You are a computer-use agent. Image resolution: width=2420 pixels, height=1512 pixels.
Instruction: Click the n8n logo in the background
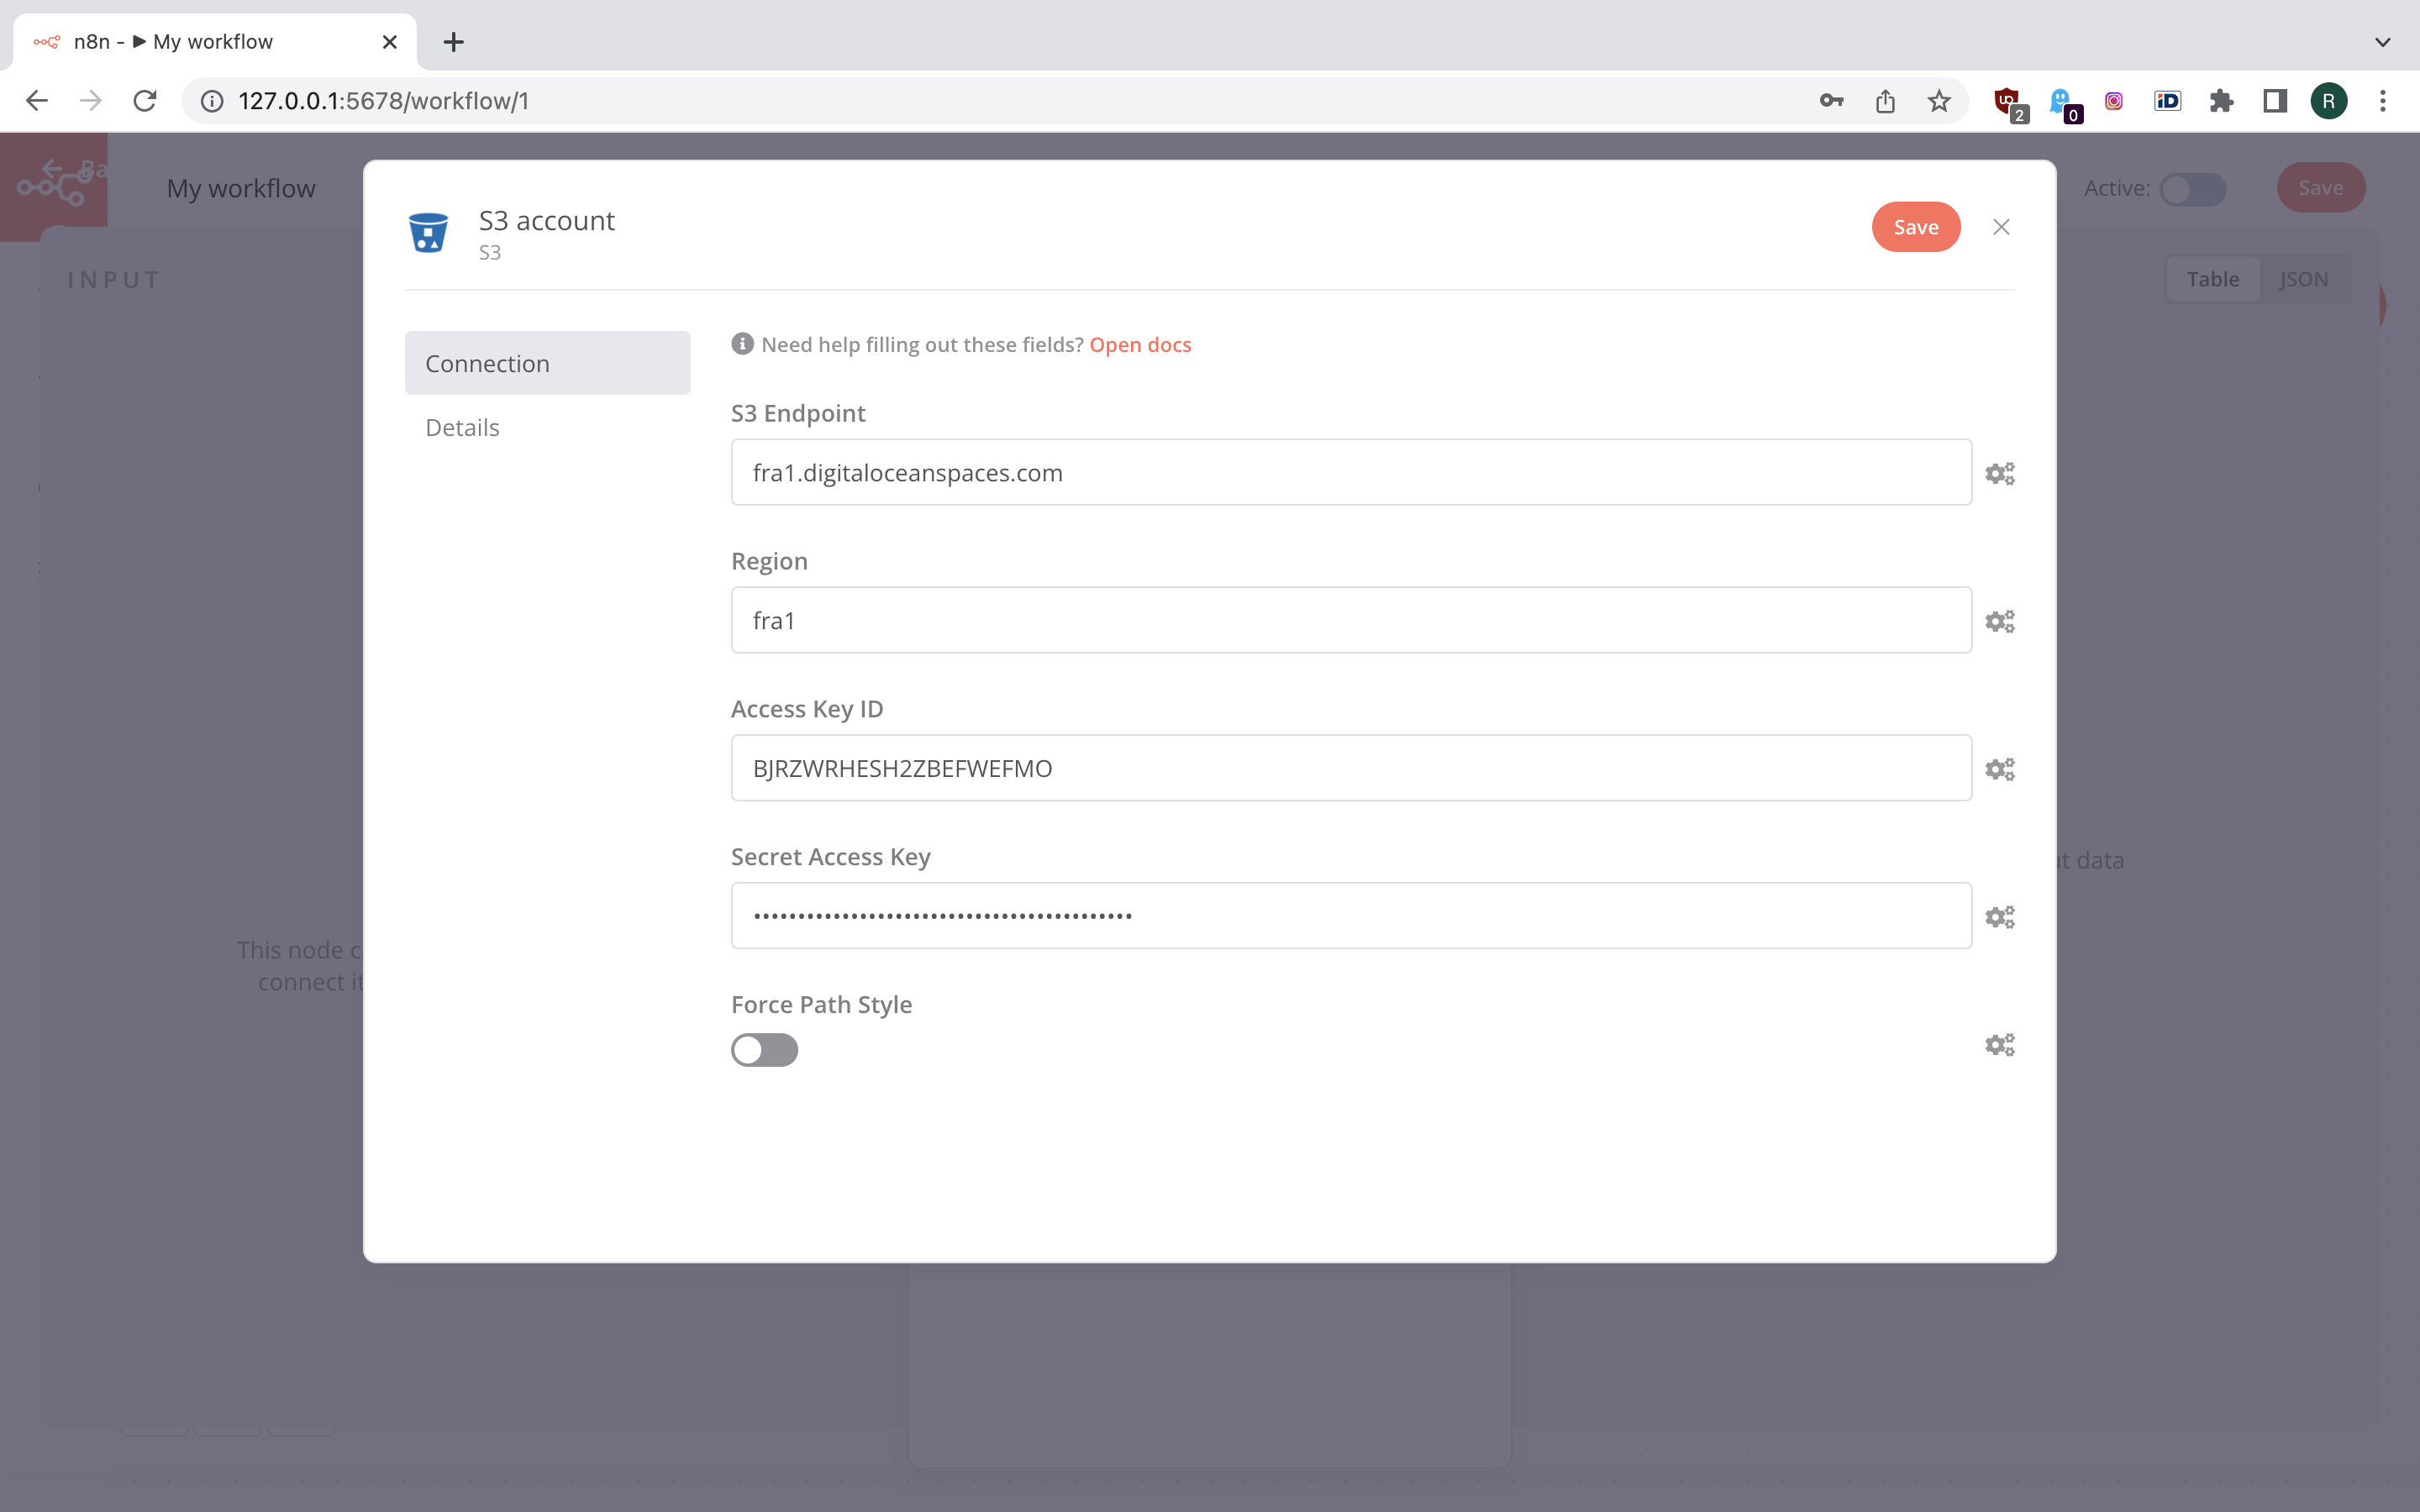[x=54, y=186]
